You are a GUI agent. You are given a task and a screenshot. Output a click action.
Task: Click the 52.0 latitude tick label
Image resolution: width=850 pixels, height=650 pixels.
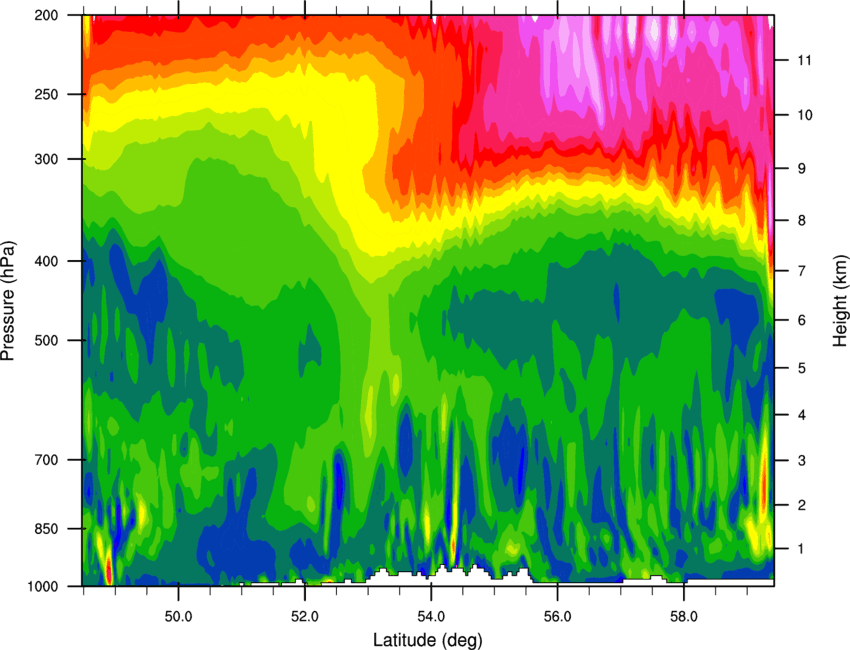pos(305,617)
